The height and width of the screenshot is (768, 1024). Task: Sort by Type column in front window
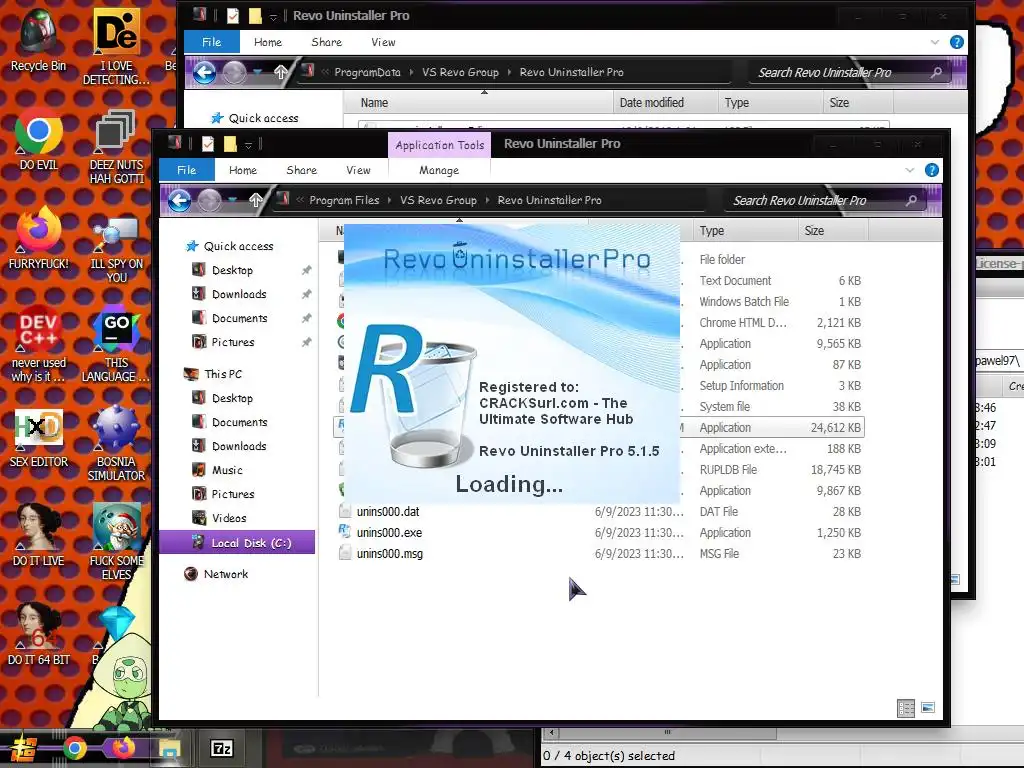pyautogui.click(x=745, y=231)
